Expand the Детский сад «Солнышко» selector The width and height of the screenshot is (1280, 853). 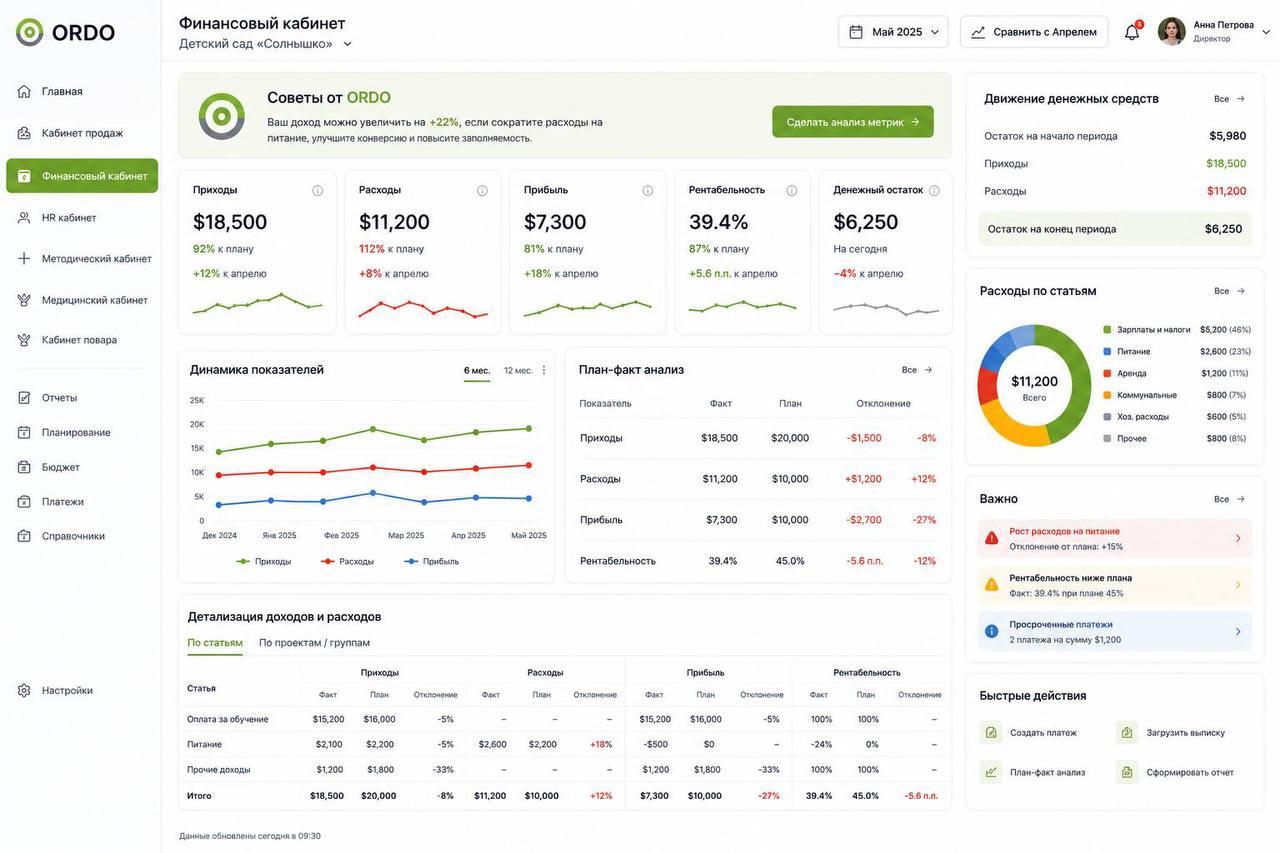[x=266, y=44]
